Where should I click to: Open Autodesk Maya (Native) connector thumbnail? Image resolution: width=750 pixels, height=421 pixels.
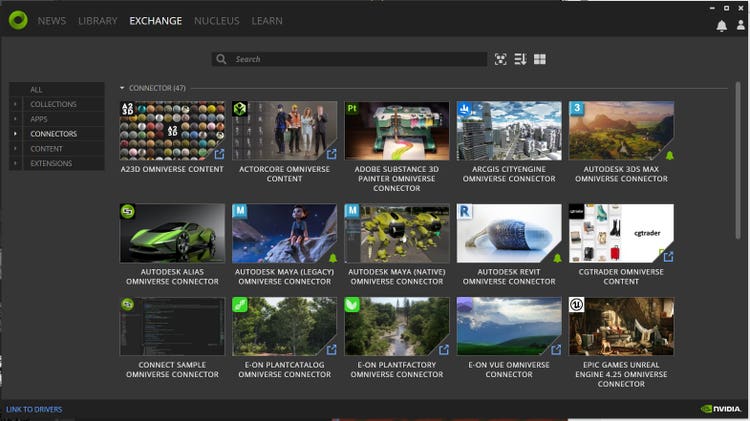397,233
